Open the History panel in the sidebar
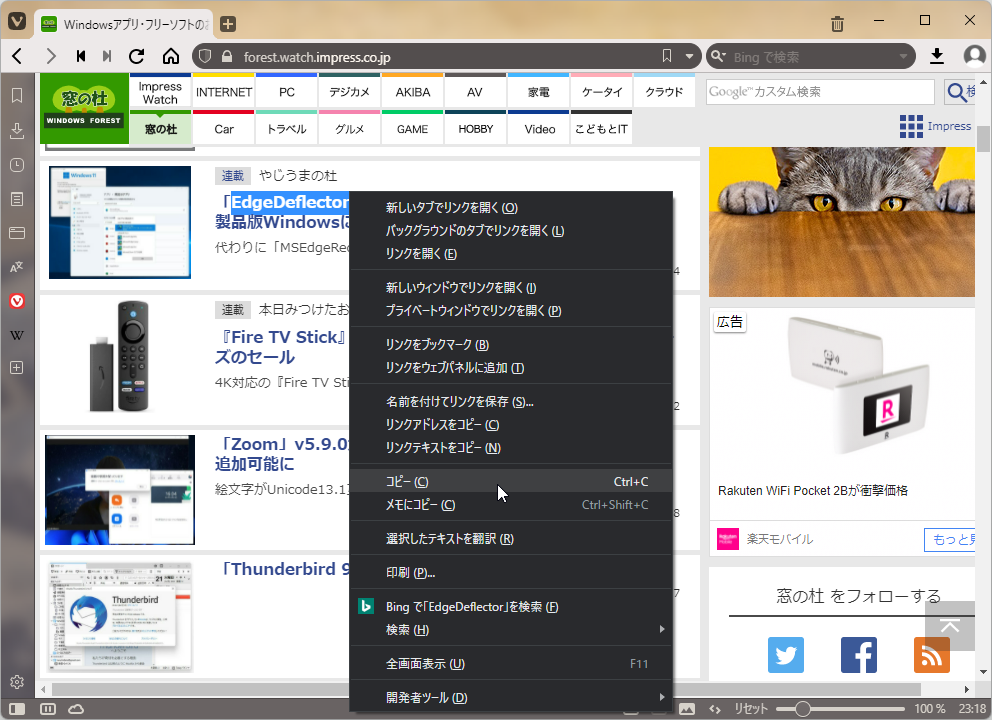 point(16,164)
